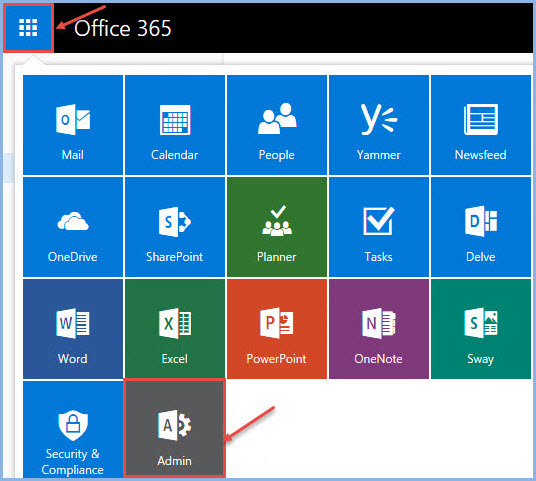Open the gray Admin tile

[175, 428]
